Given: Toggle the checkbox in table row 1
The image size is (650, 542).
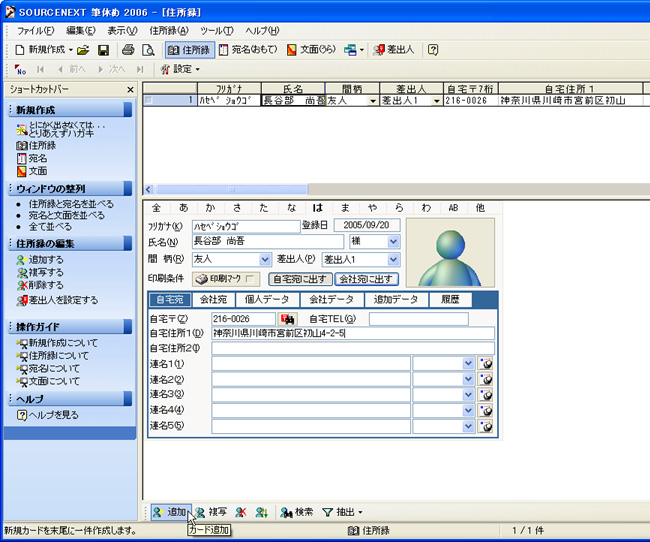Looking at the screenshot, I should click(149, 100).
